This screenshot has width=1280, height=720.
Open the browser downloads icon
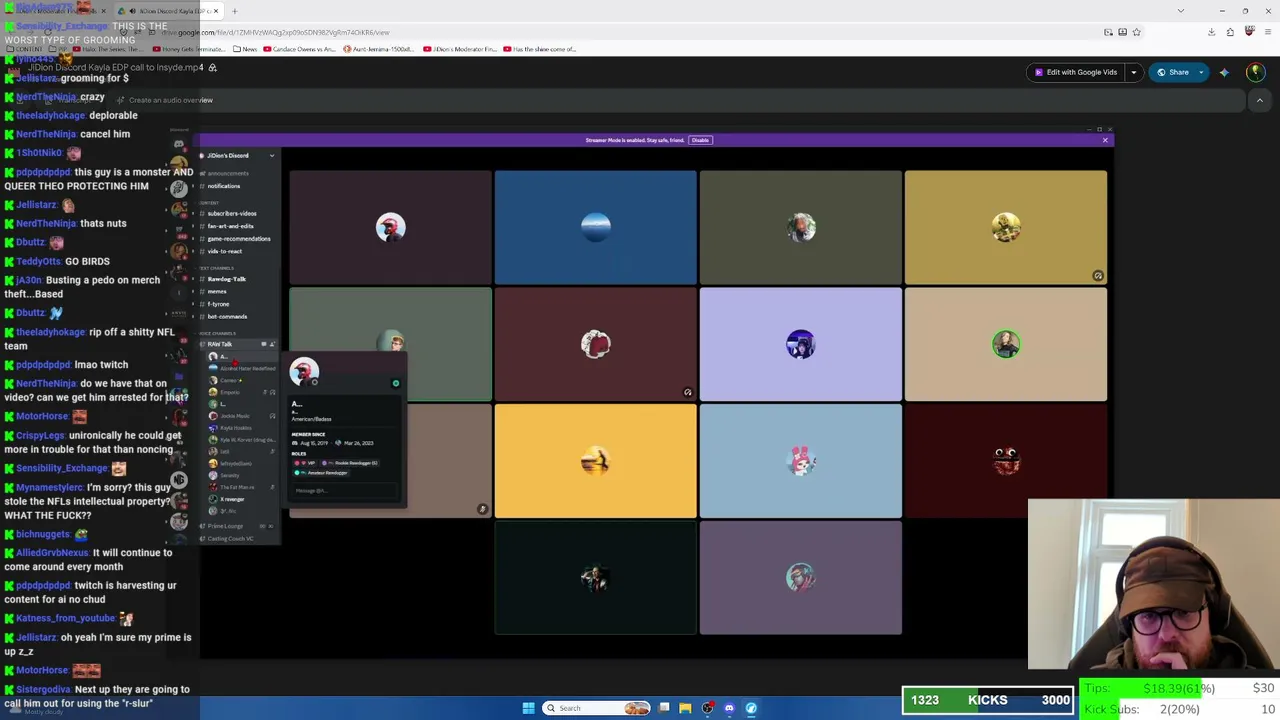pyautogui.click(x=1211, y=32)
